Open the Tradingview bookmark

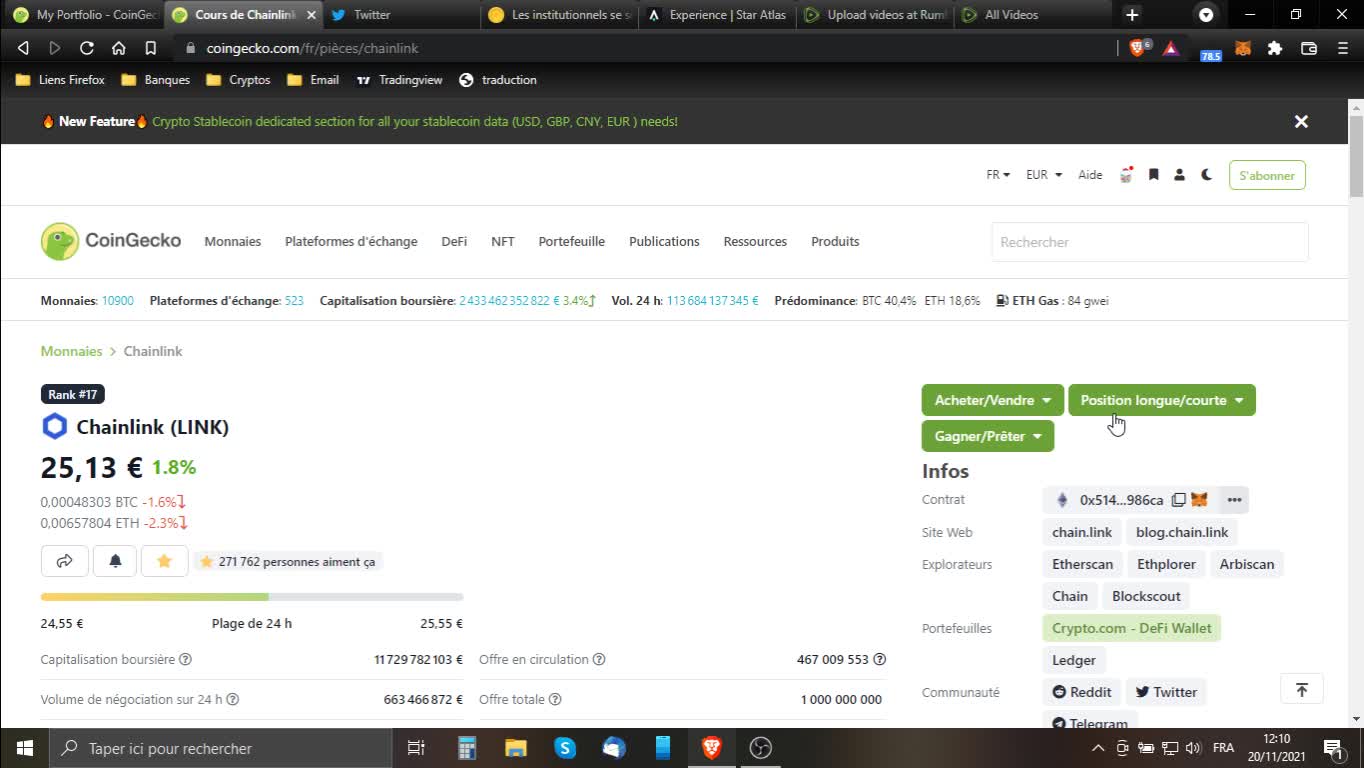click(399, 80)
